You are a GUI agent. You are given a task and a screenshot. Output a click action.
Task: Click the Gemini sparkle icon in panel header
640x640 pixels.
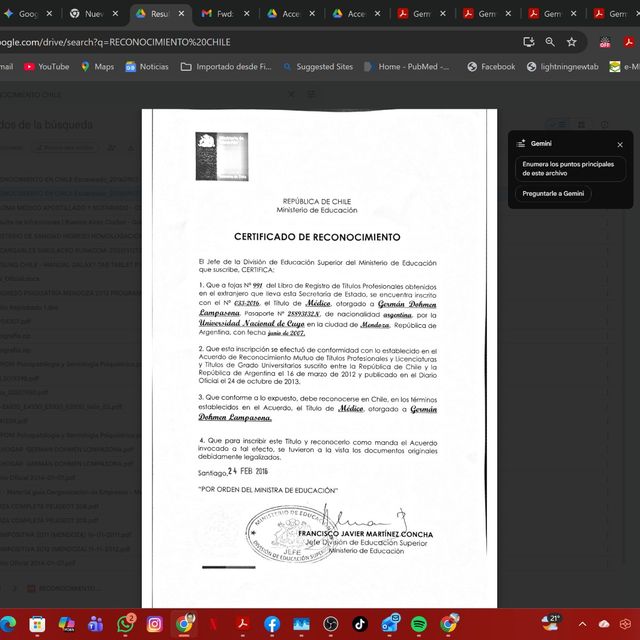point(520,143)
